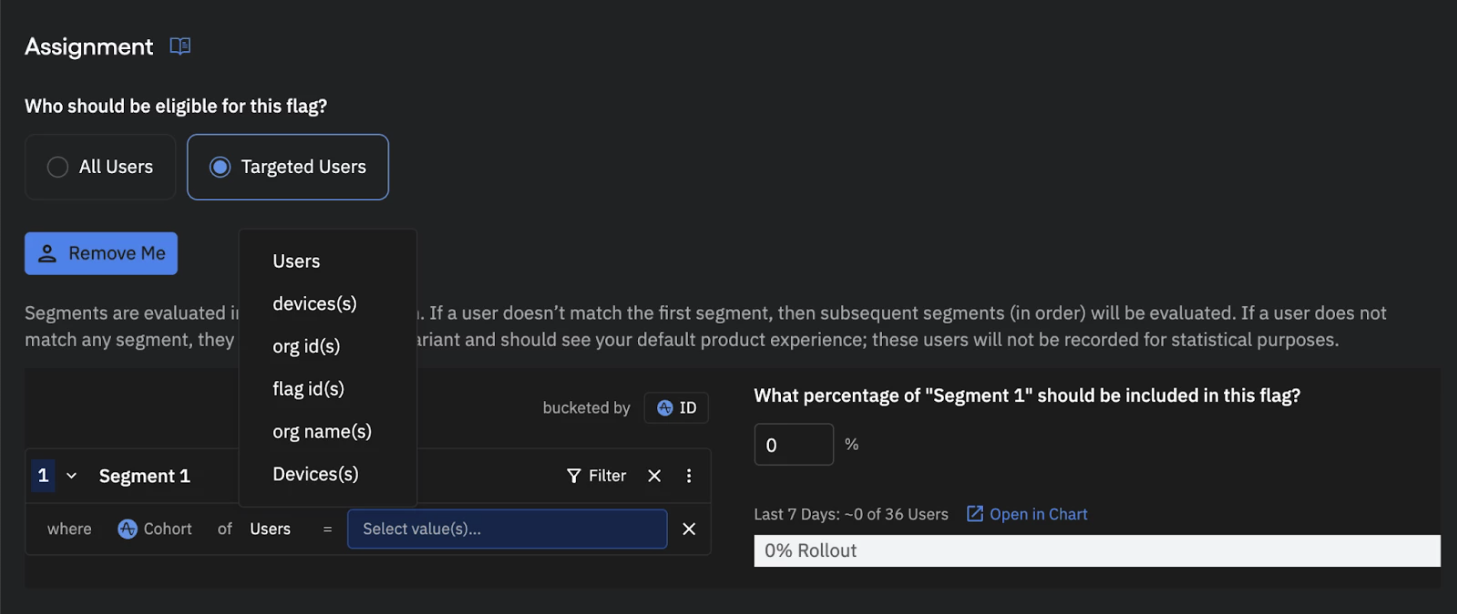This screenshot has width=1457, height=614.
Task: Click the person icon inside Remove Me
Action: [x=47, y=253]
